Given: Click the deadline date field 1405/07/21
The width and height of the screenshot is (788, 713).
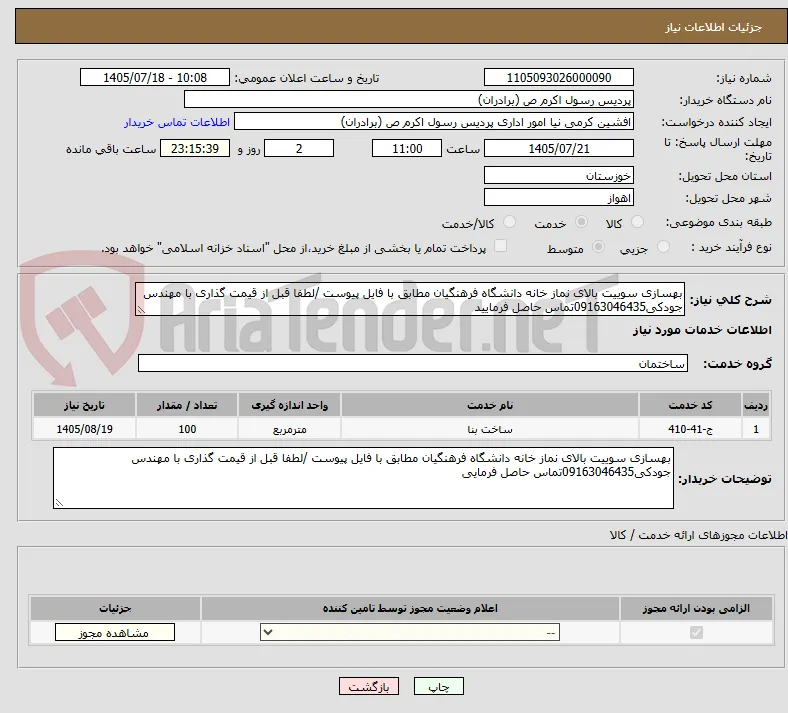Looking at the screenshot, I should point(558,148).
